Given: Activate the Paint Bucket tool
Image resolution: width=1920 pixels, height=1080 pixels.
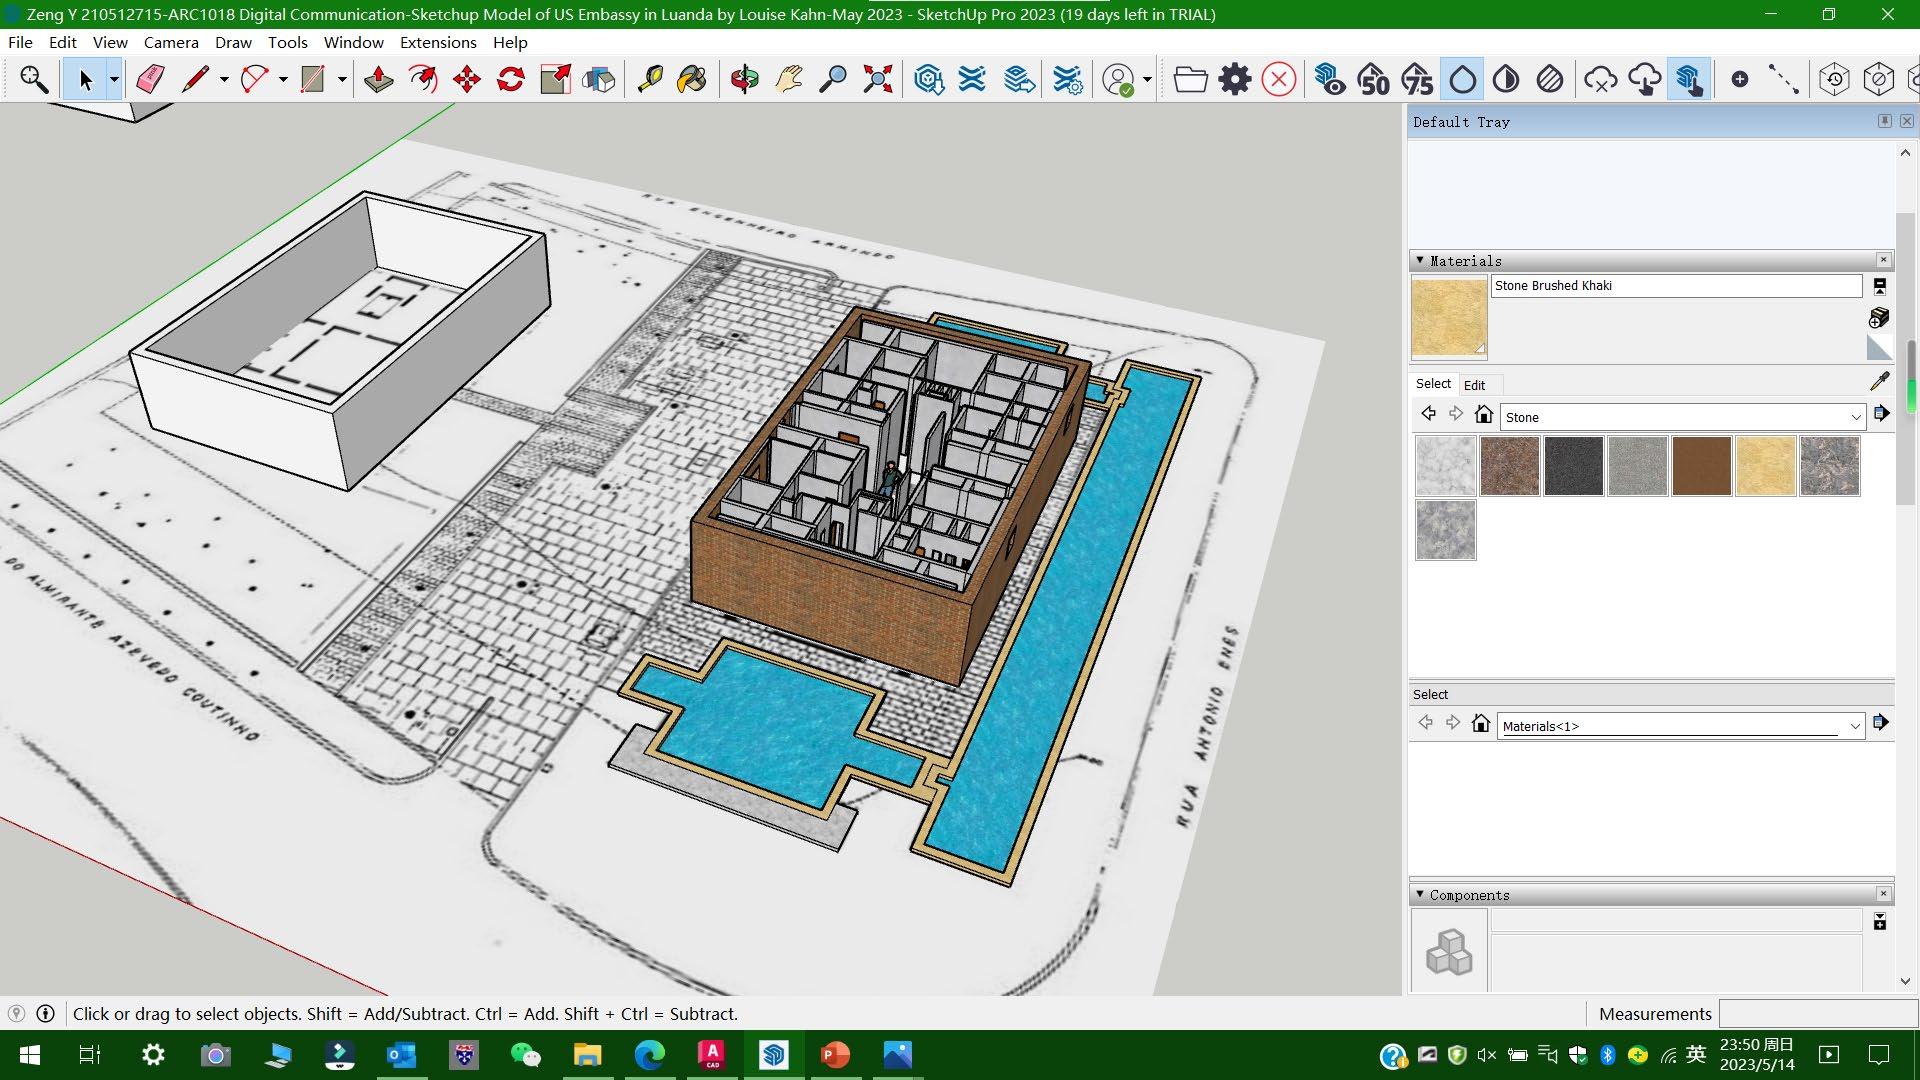Looking at the screenshot, I should [x=692, y=79].
